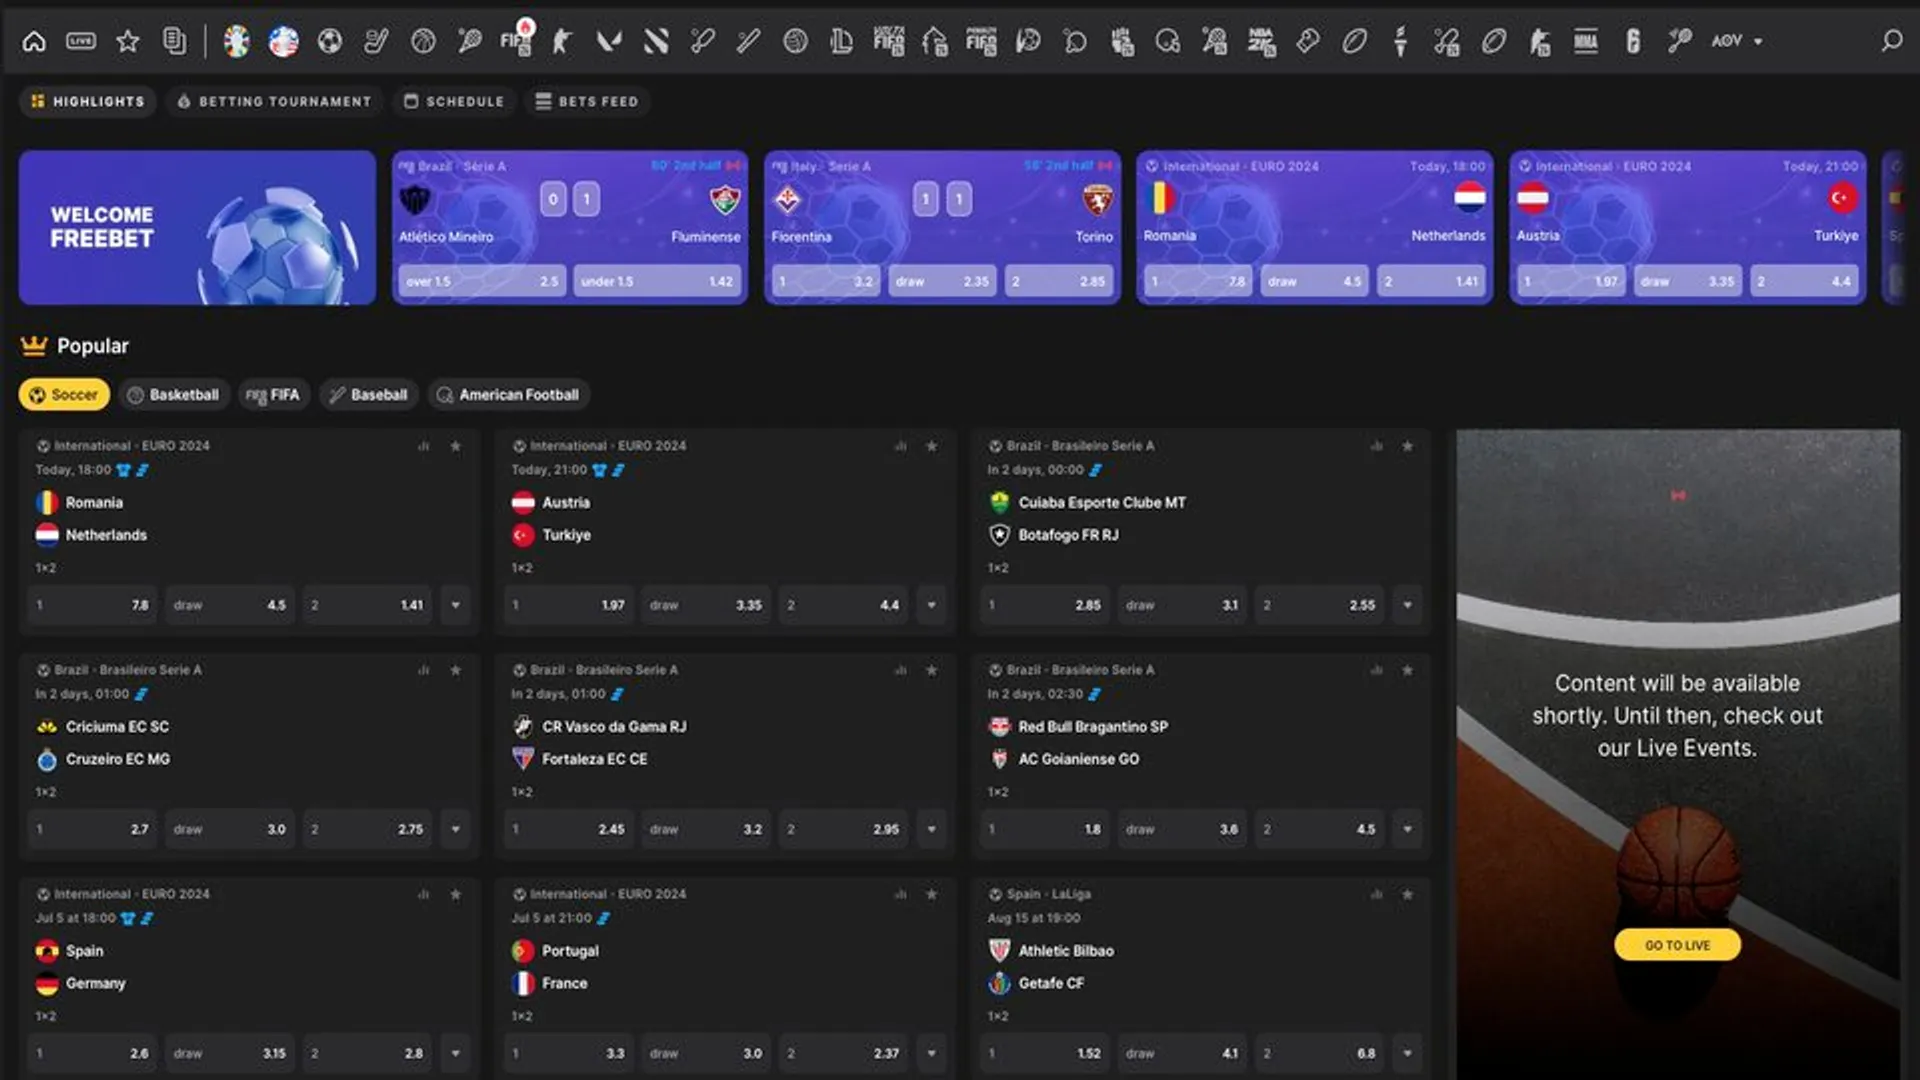Viewport: 1920px width, 1080px height.
Task: Open the bet slip documents icon
Action: pyautogui.click(x=175, y=41)
